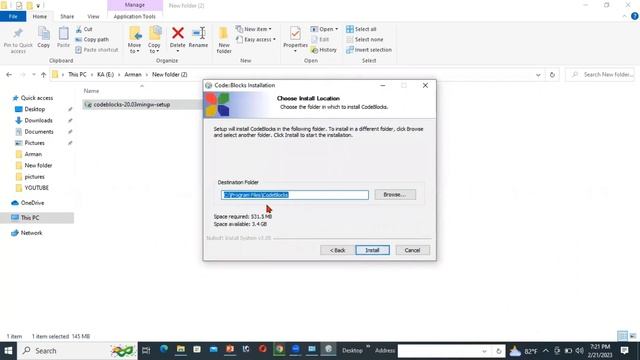Click the Paste ribbon icon

click(63, 33)
